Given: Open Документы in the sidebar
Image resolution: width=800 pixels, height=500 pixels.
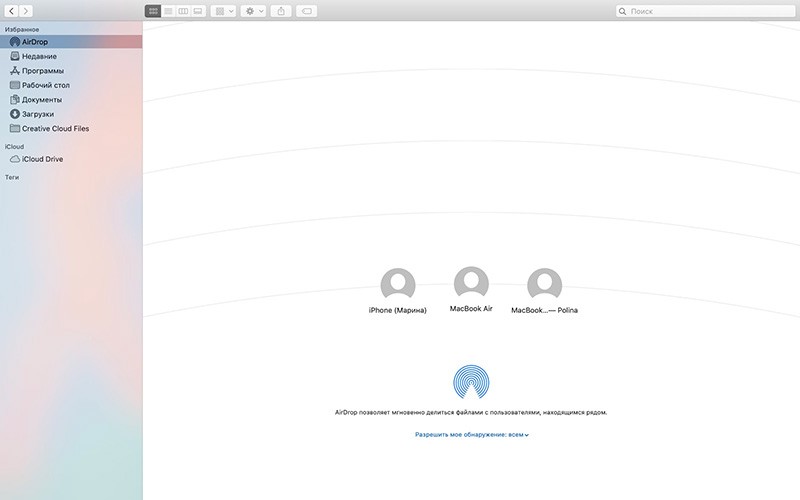Looking at the screenshot, I should [x=71, y=99].
